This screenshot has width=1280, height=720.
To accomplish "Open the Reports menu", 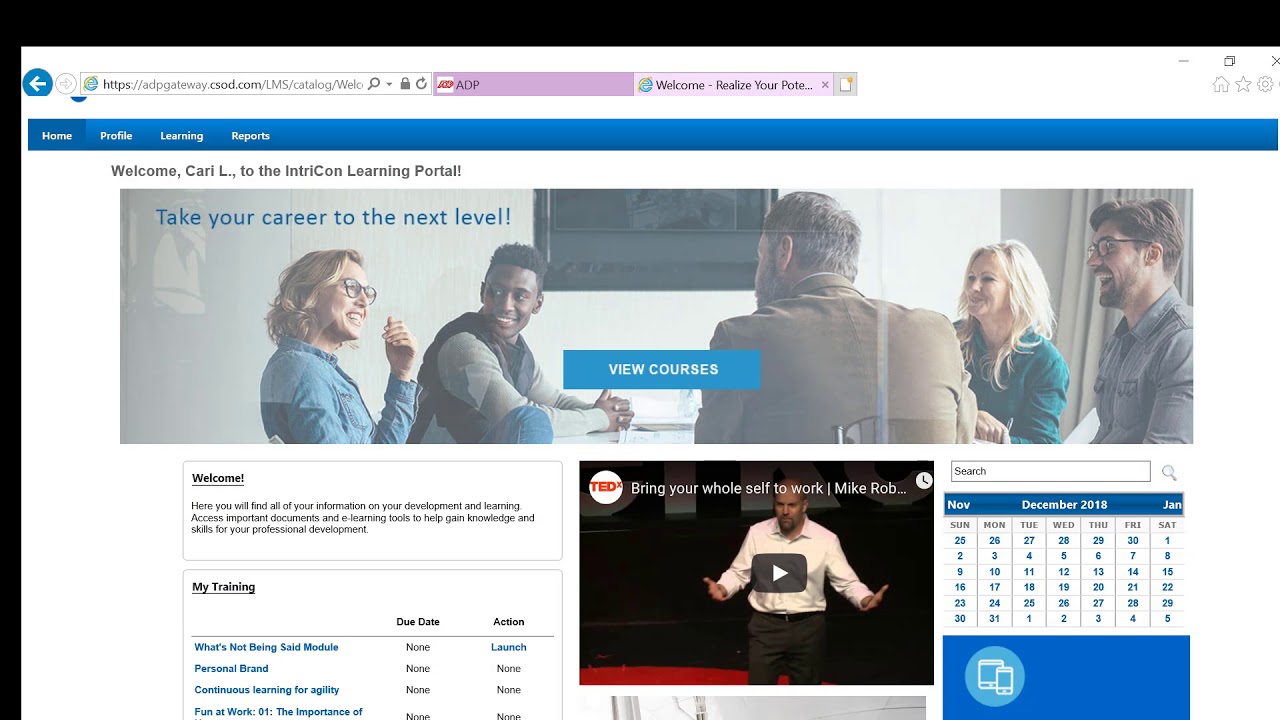I will click(x=250, y=136).
